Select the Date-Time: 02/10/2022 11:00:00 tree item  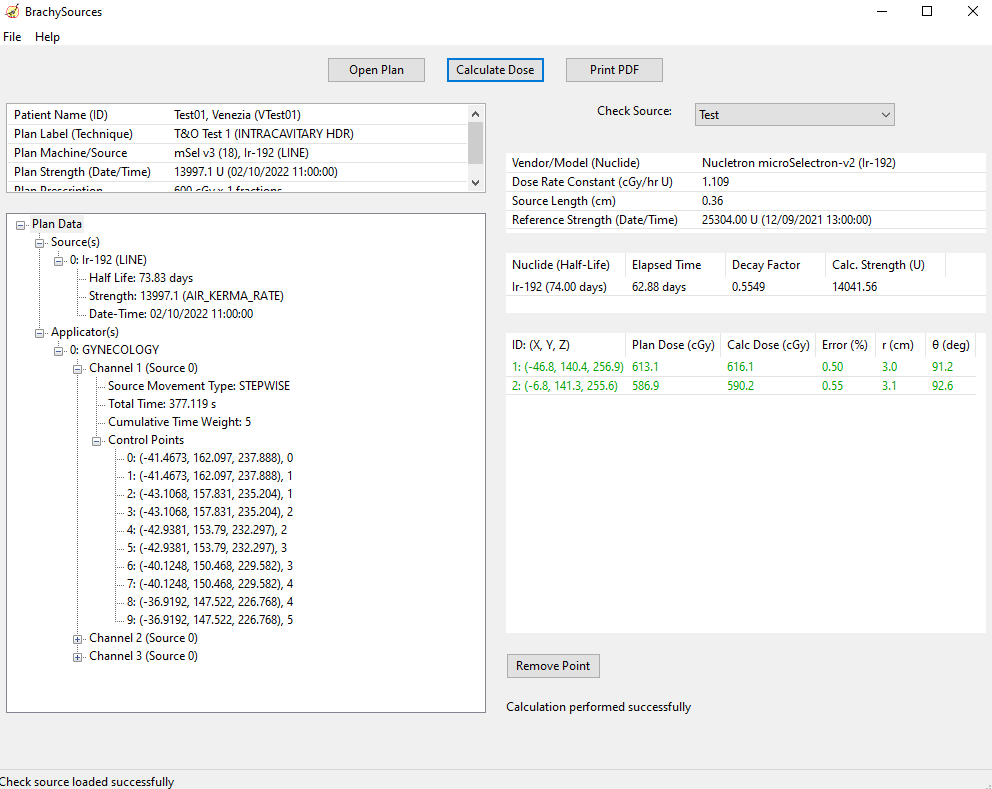coord(171,314)
